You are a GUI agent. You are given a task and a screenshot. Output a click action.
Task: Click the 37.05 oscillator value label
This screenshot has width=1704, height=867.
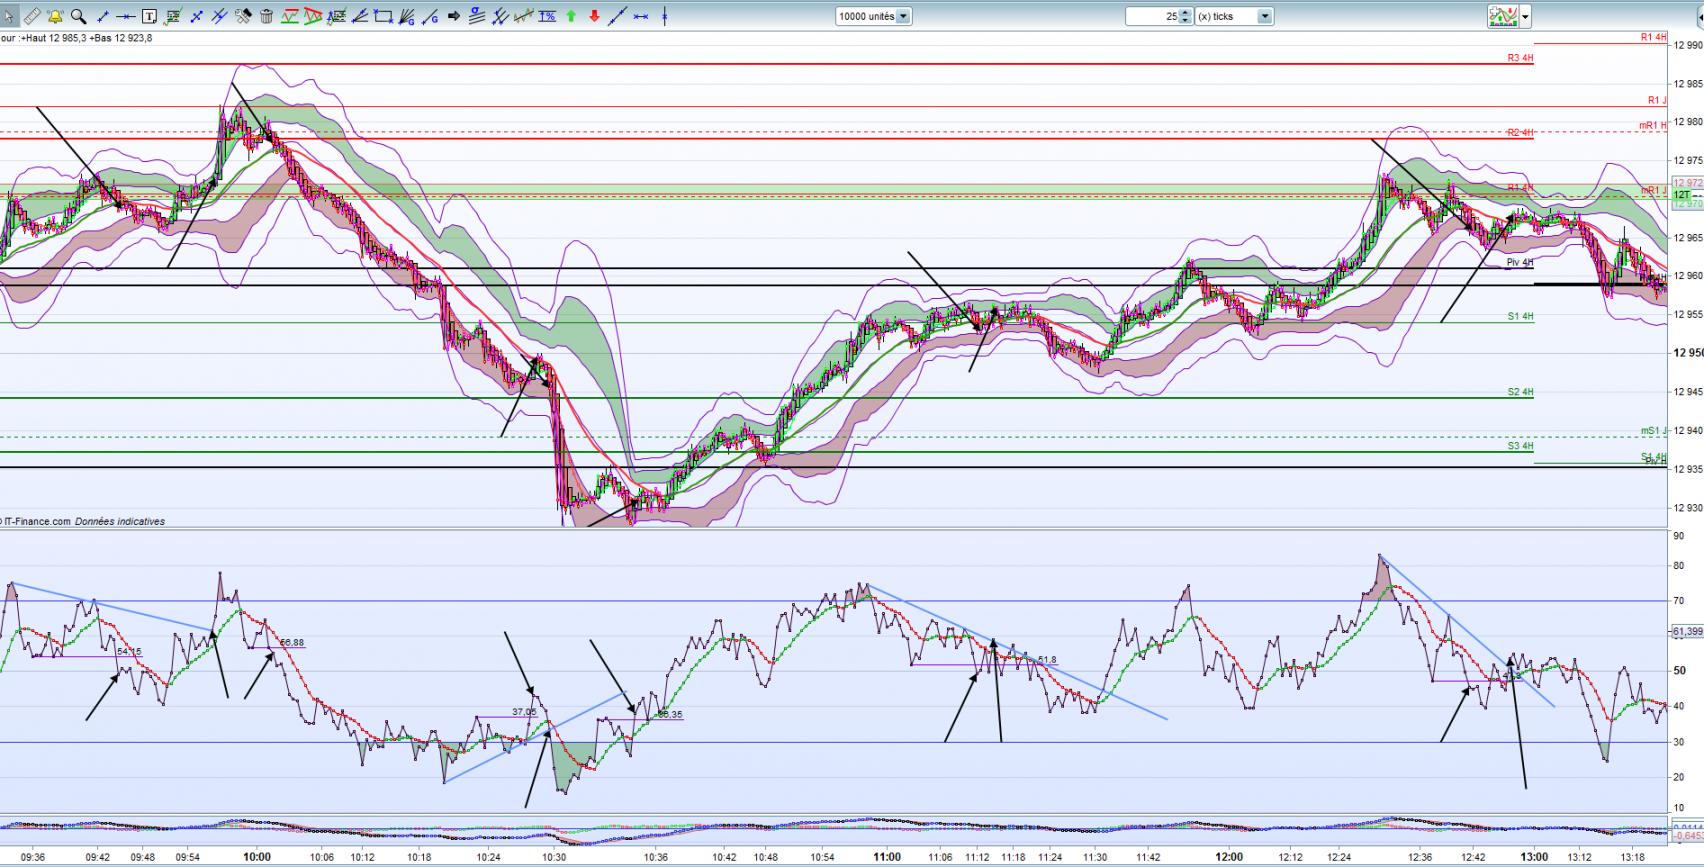[x=524, y=712]
